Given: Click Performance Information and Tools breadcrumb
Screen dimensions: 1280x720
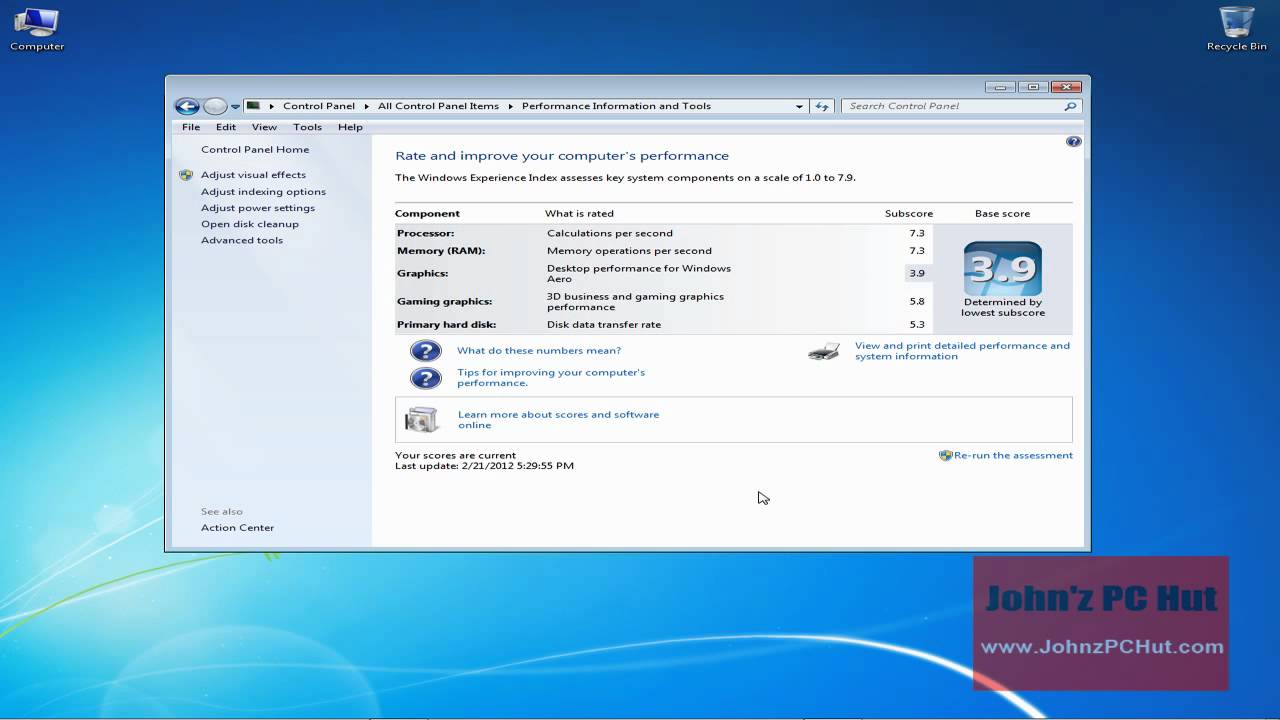Looking at the screenshot, I should pos(616,106).
